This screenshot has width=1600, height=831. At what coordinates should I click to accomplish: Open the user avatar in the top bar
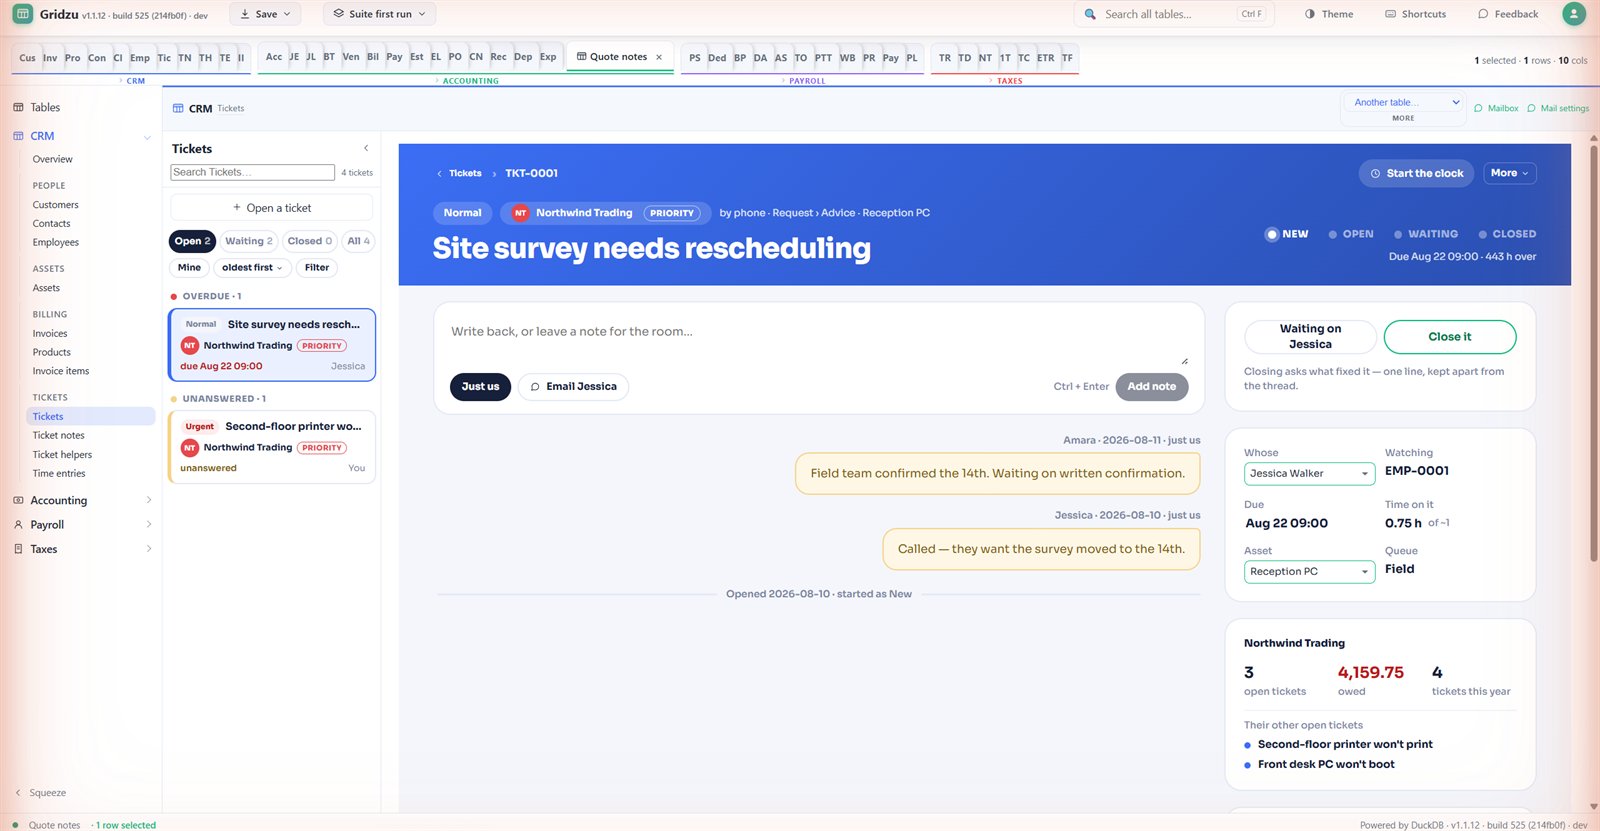tap(1574, 14)
